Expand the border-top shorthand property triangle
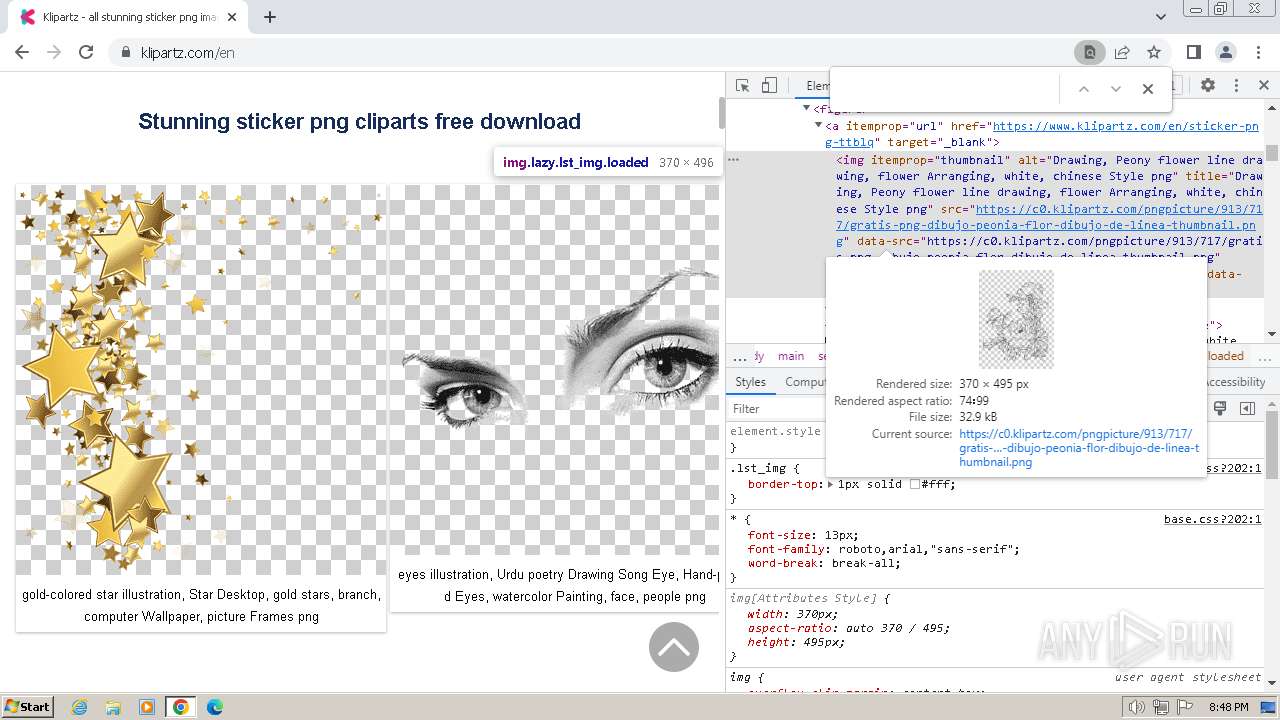 (830, 484)
